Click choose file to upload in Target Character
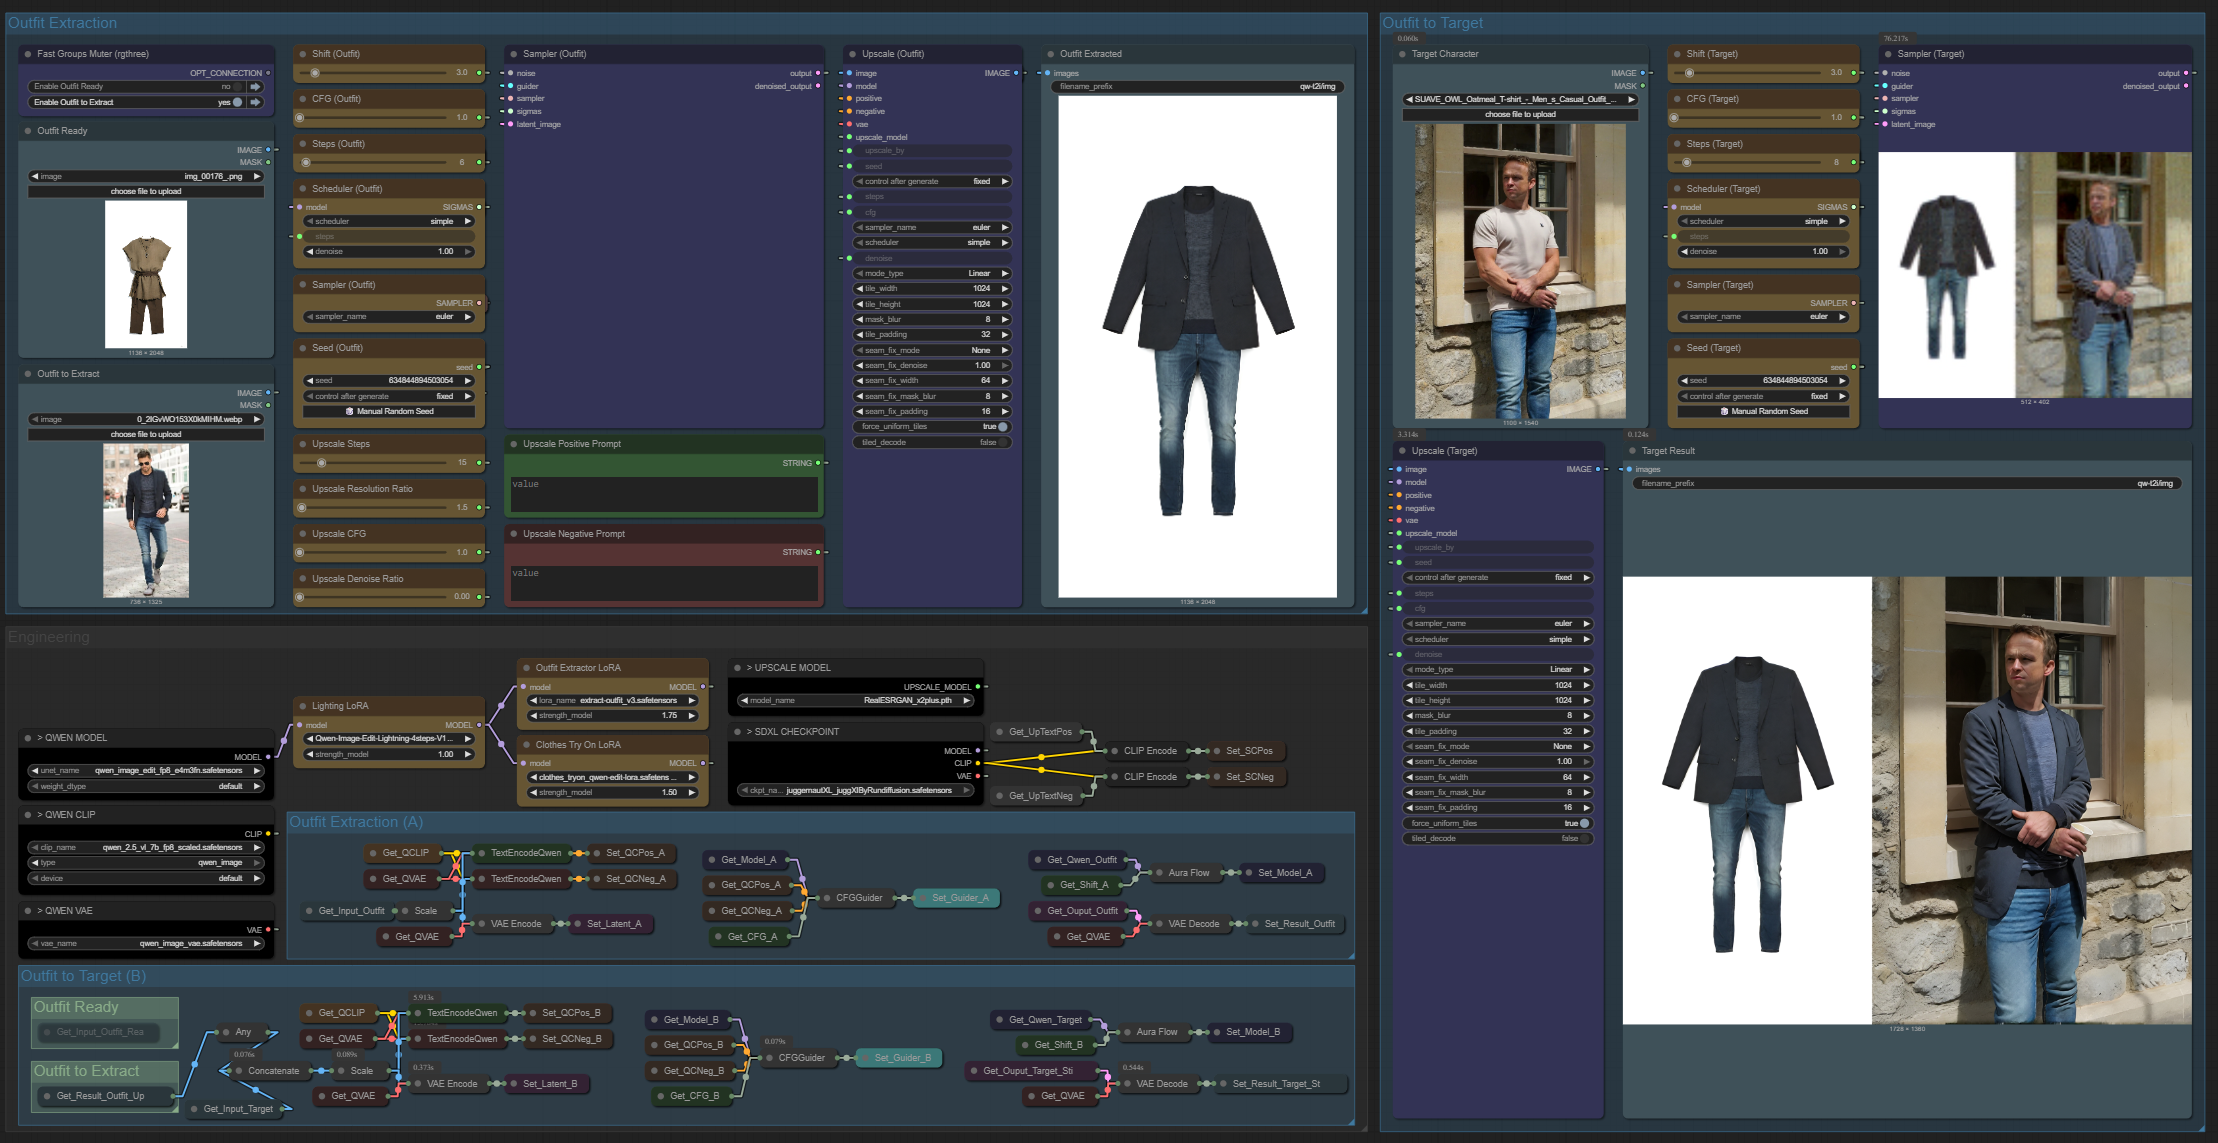Viewport: 2218px width, 1143px height. [x=1519, y=114]
